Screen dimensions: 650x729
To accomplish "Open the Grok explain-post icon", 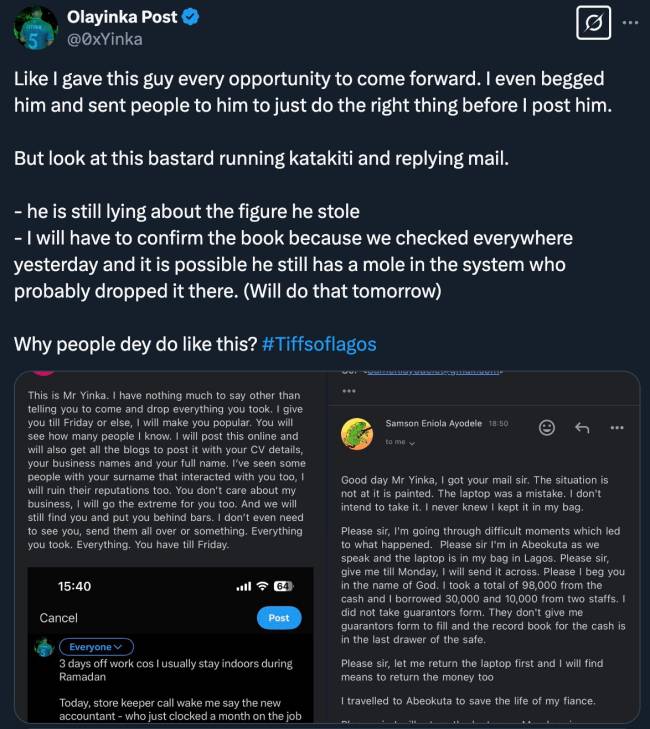I will click(x=594, y=22).
